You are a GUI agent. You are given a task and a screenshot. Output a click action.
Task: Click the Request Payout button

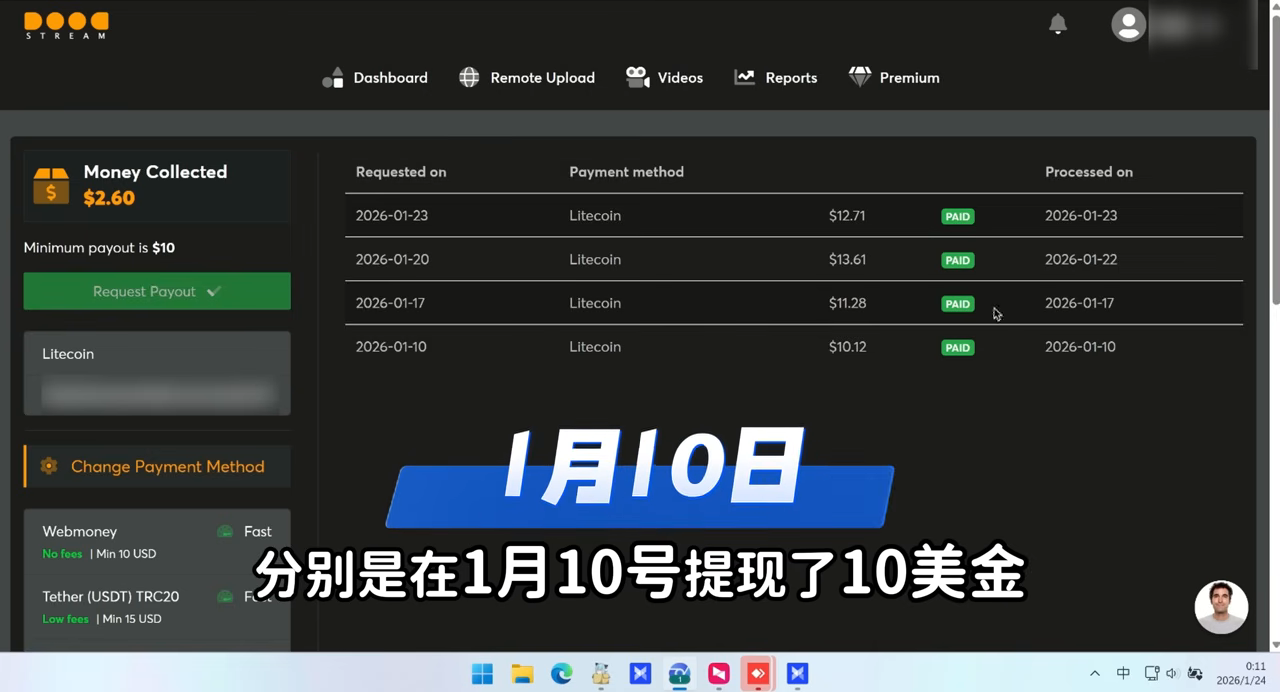pos(157,291)
